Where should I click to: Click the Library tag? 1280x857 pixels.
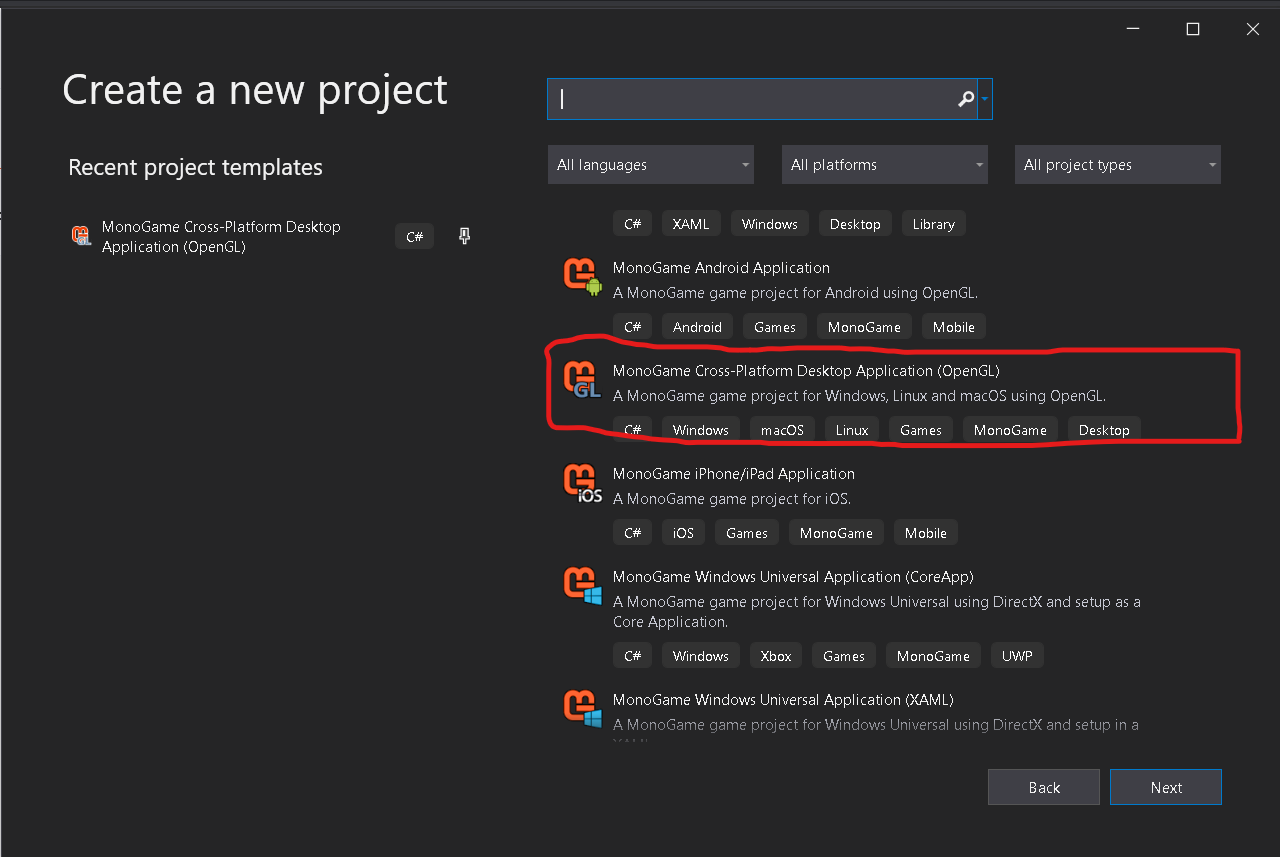(934, 224)
